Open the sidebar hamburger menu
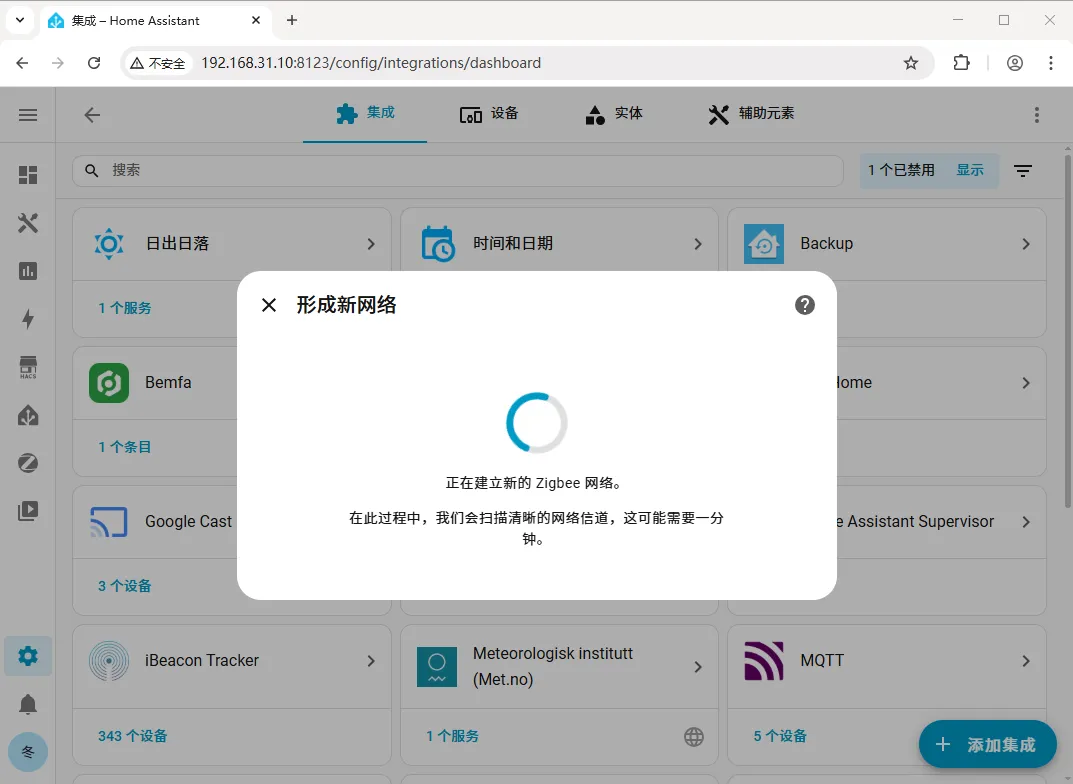This screenshot has width=1073, height=784. [x=28, y=115]
